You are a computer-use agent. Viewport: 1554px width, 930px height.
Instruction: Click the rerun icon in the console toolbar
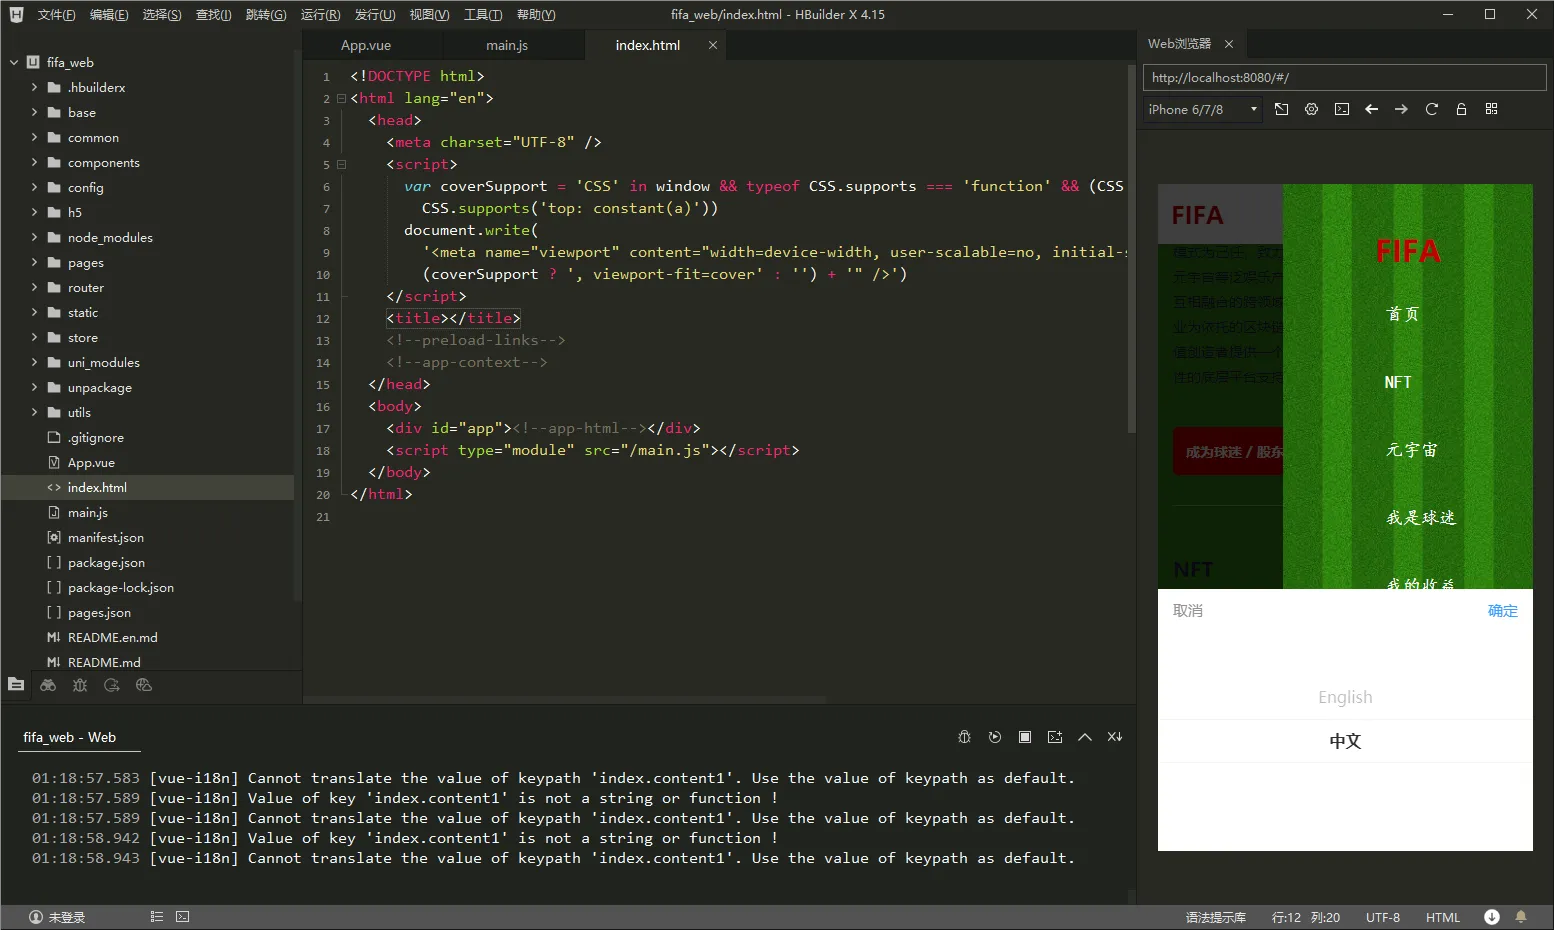coord(994,737)
